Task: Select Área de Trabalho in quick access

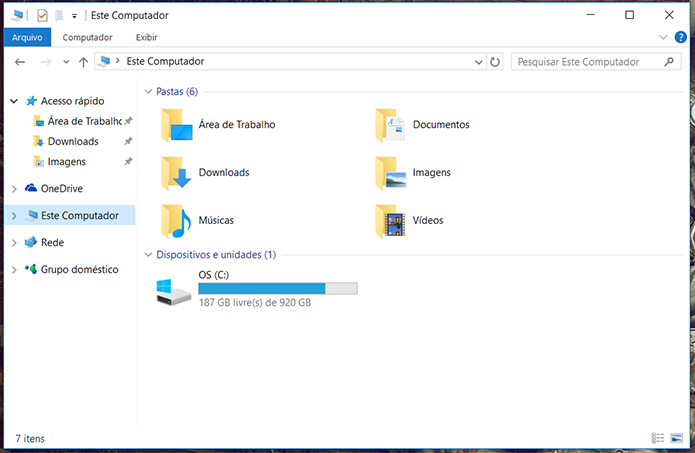Action: [85, 121]
